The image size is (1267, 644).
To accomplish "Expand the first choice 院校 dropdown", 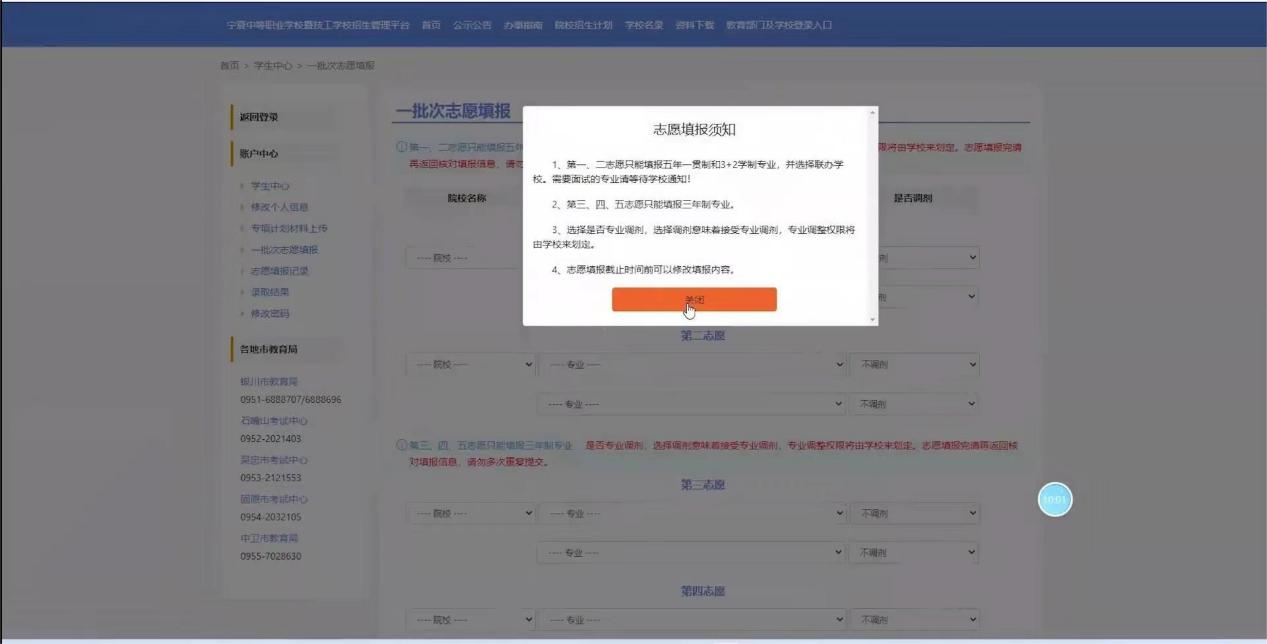I will 463,258.
